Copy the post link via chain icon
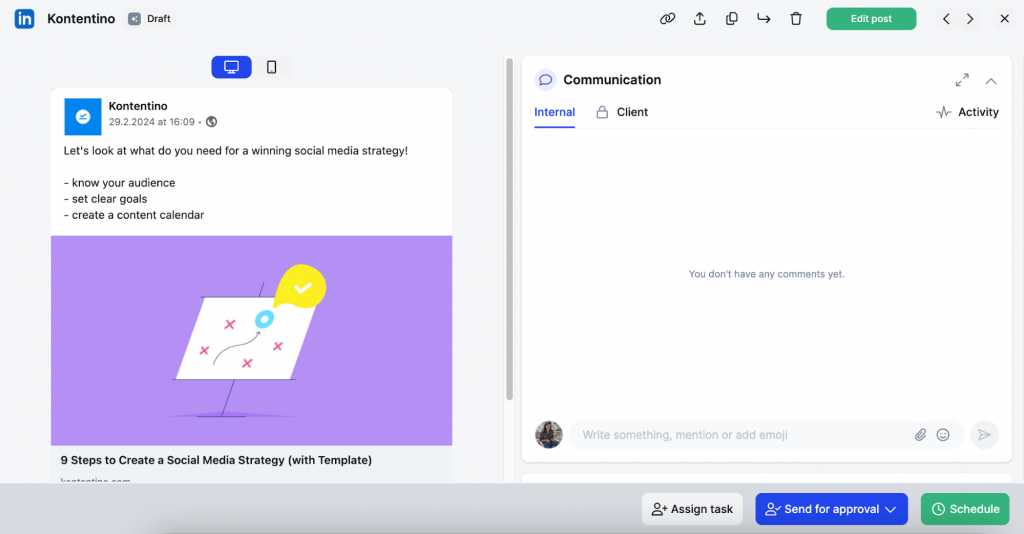 667,19
